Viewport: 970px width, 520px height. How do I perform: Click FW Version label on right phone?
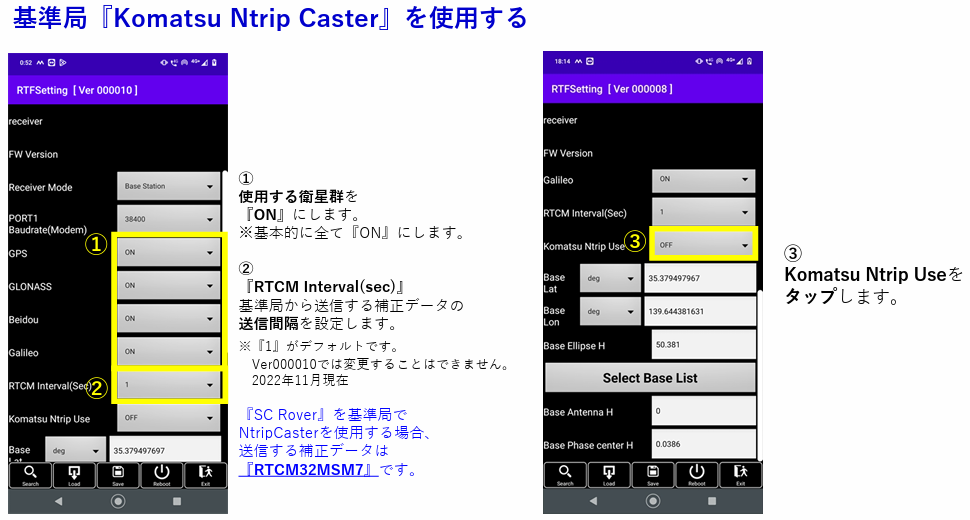[x=568, y=153]
